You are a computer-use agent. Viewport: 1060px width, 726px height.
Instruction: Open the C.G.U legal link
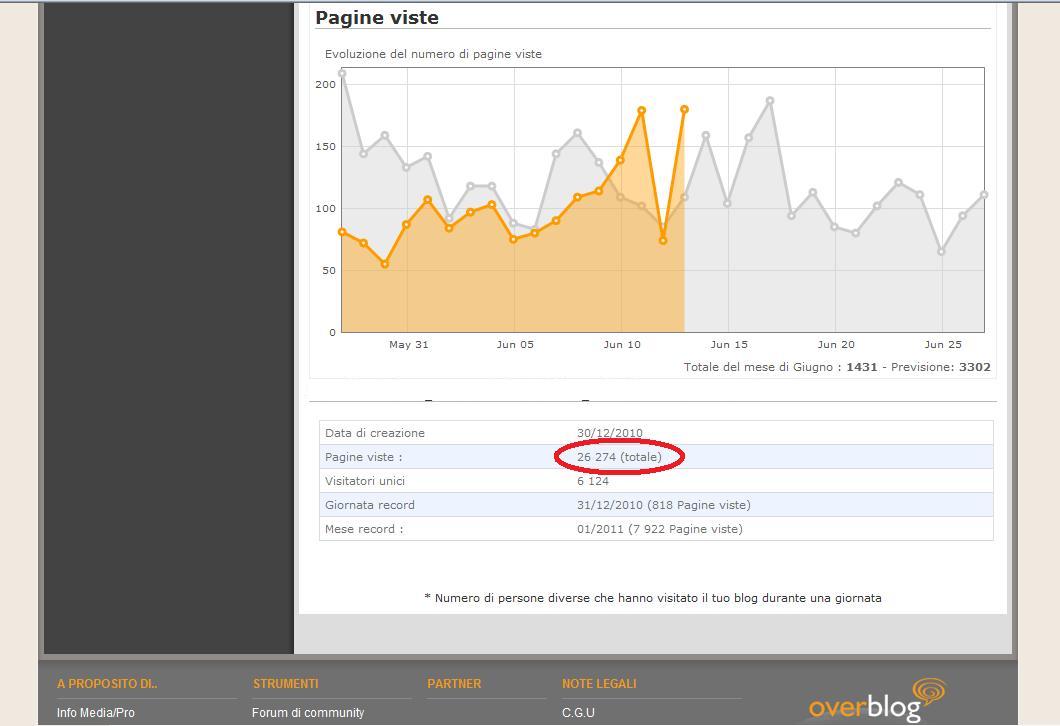pyautogui.click(x=578, y=713)
